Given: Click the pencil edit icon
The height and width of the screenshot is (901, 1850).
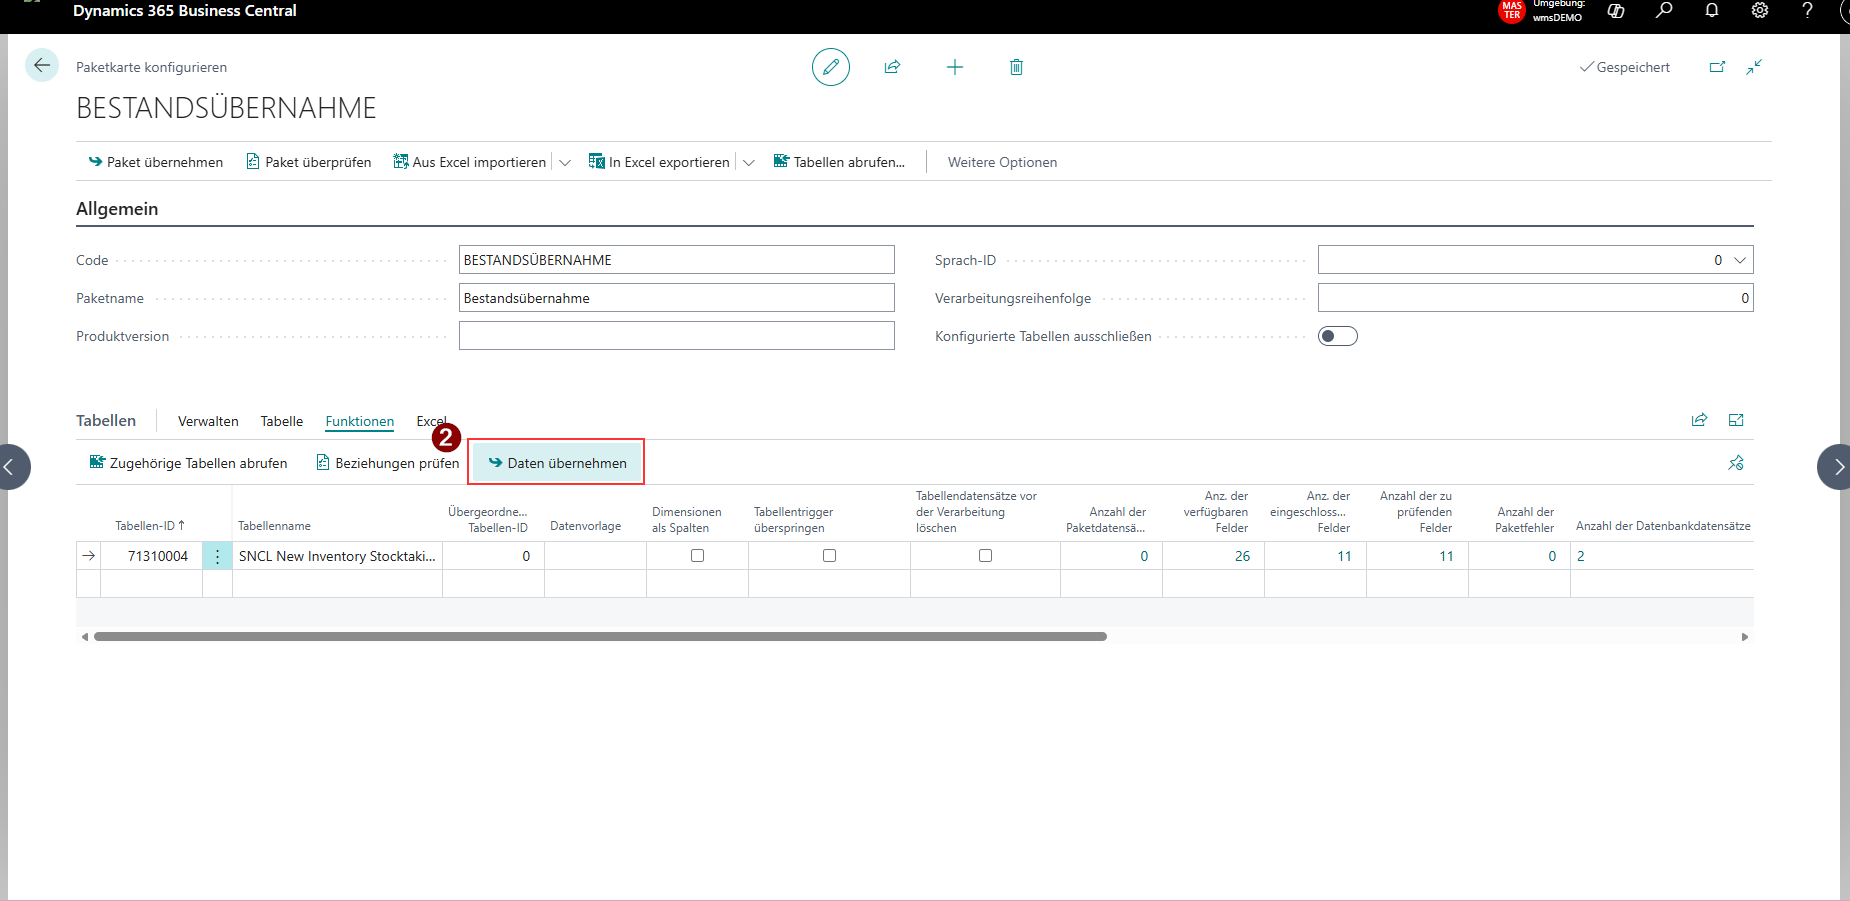Looking at the screenshot, I should point(830,67).
